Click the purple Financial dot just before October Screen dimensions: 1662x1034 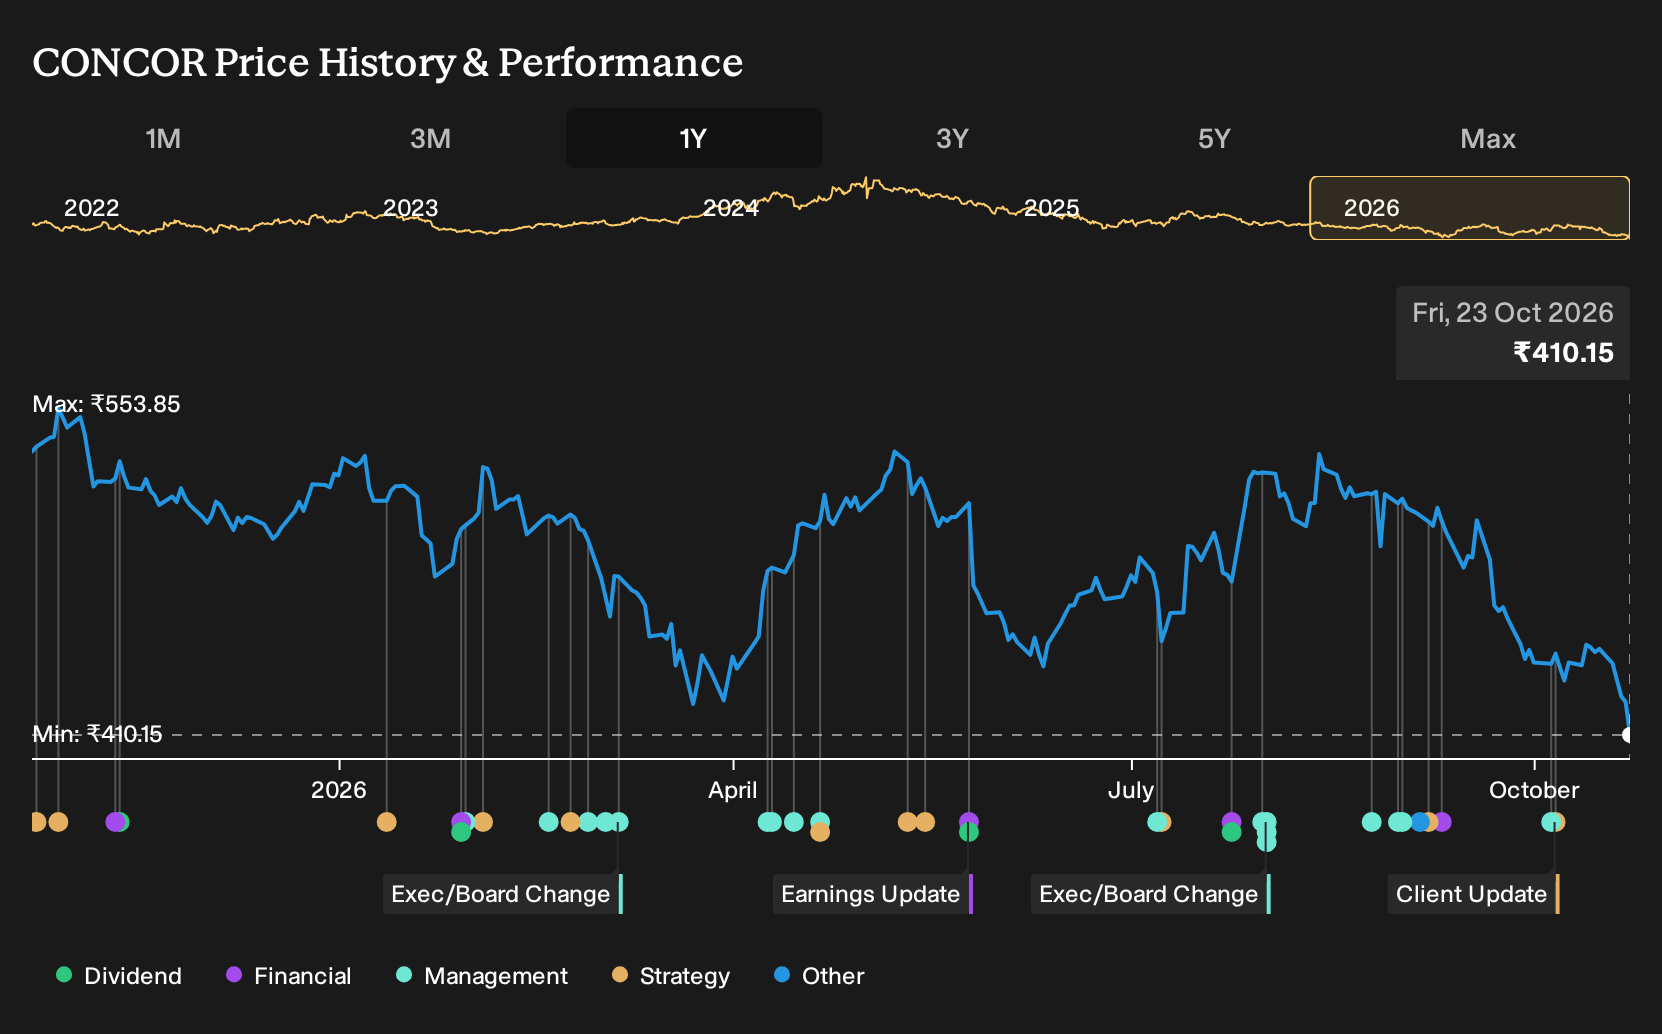1441,822
